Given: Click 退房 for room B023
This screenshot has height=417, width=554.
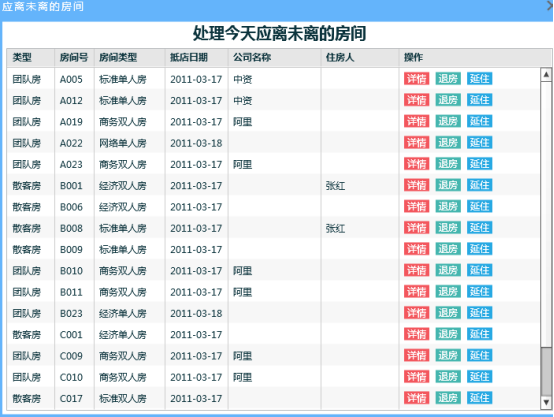Looking at the screenshot, I should coord(448,313).
